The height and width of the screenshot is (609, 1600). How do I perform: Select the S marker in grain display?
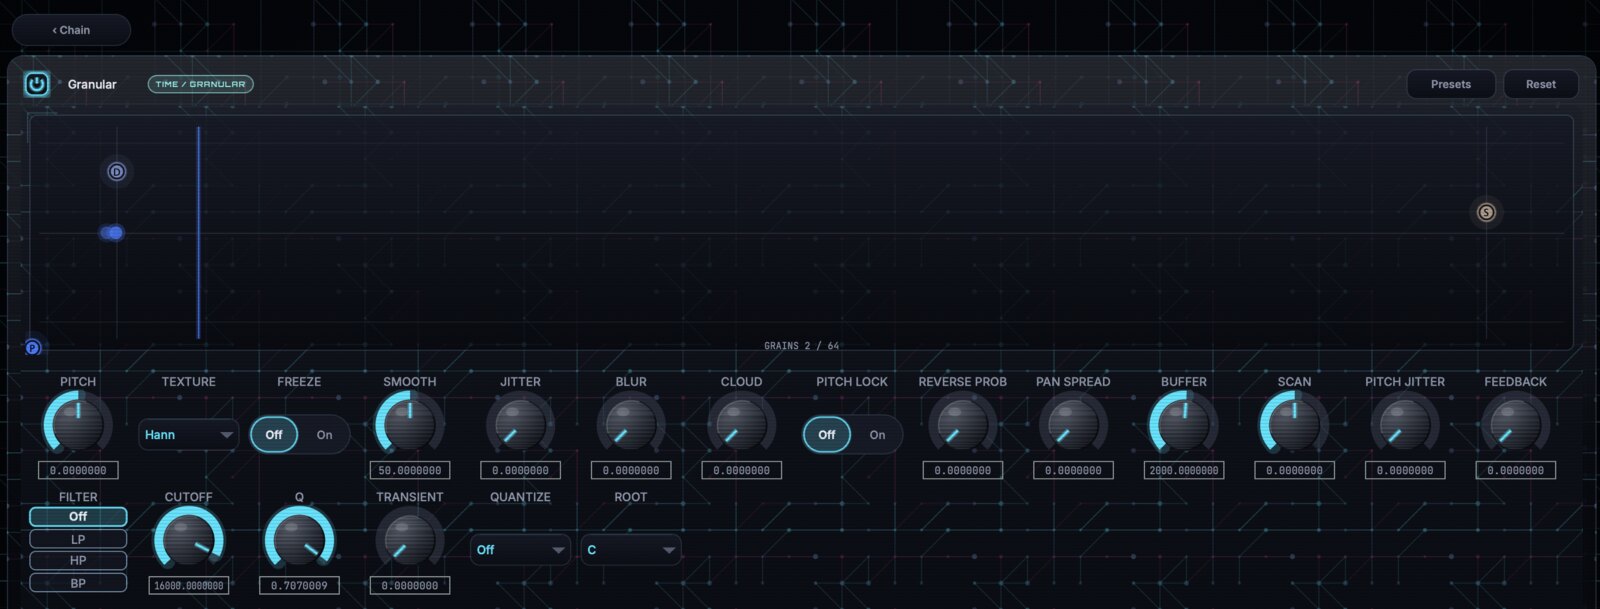coord(1486,212)
